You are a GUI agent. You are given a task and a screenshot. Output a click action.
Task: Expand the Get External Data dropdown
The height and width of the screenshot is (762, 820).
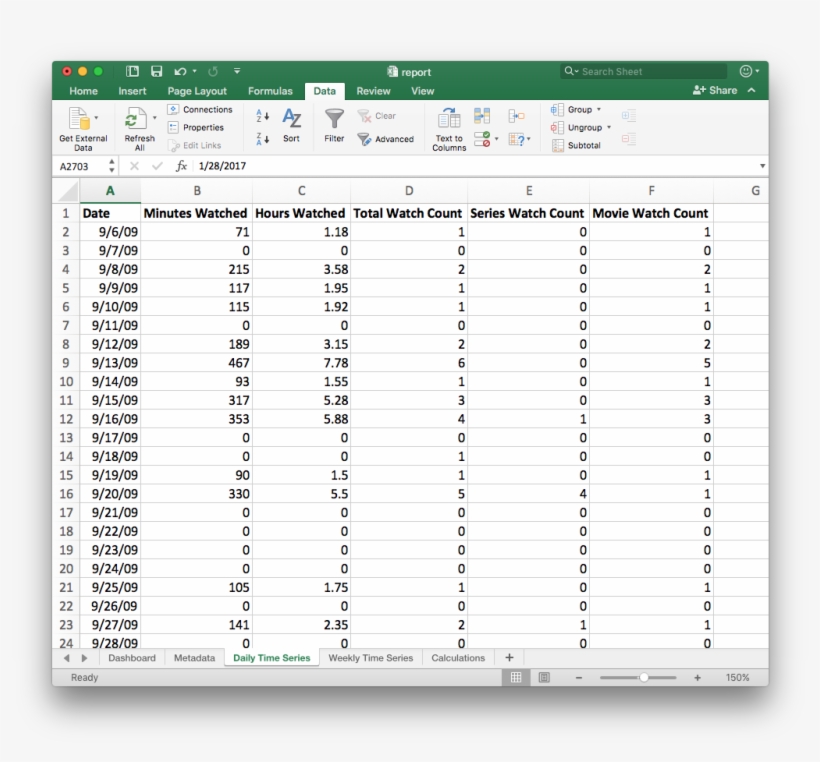96,118
